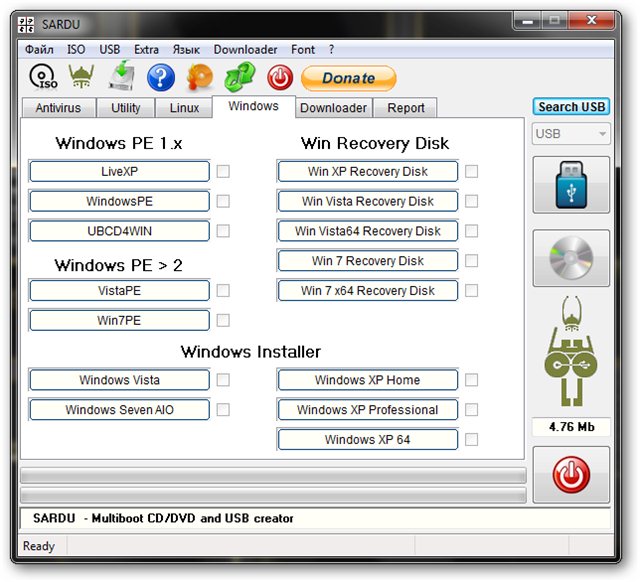Enable the Win 7 x64 Recovery Disk checkbox
Viewport: 640px width, 582px height.
pos(471,290)
